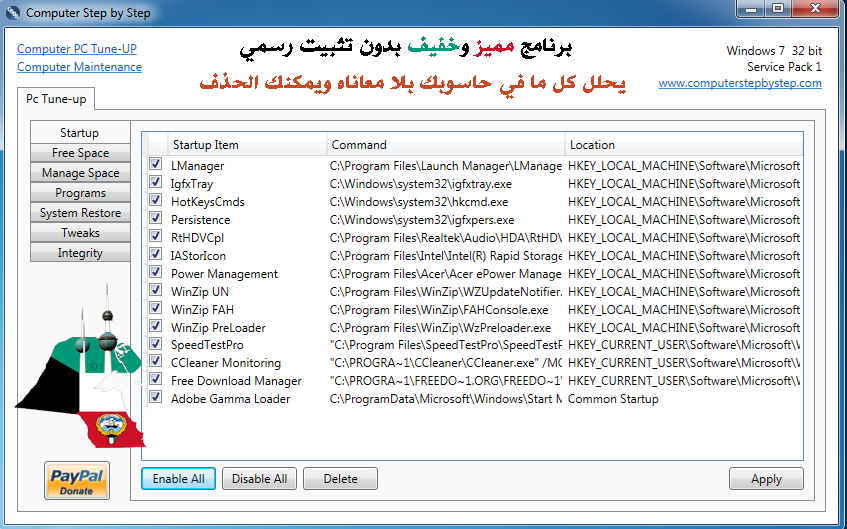The width and height of the screenshot is (847, 529).
Task: Uncheck the LManager startup item
Action: pos(156,164)
